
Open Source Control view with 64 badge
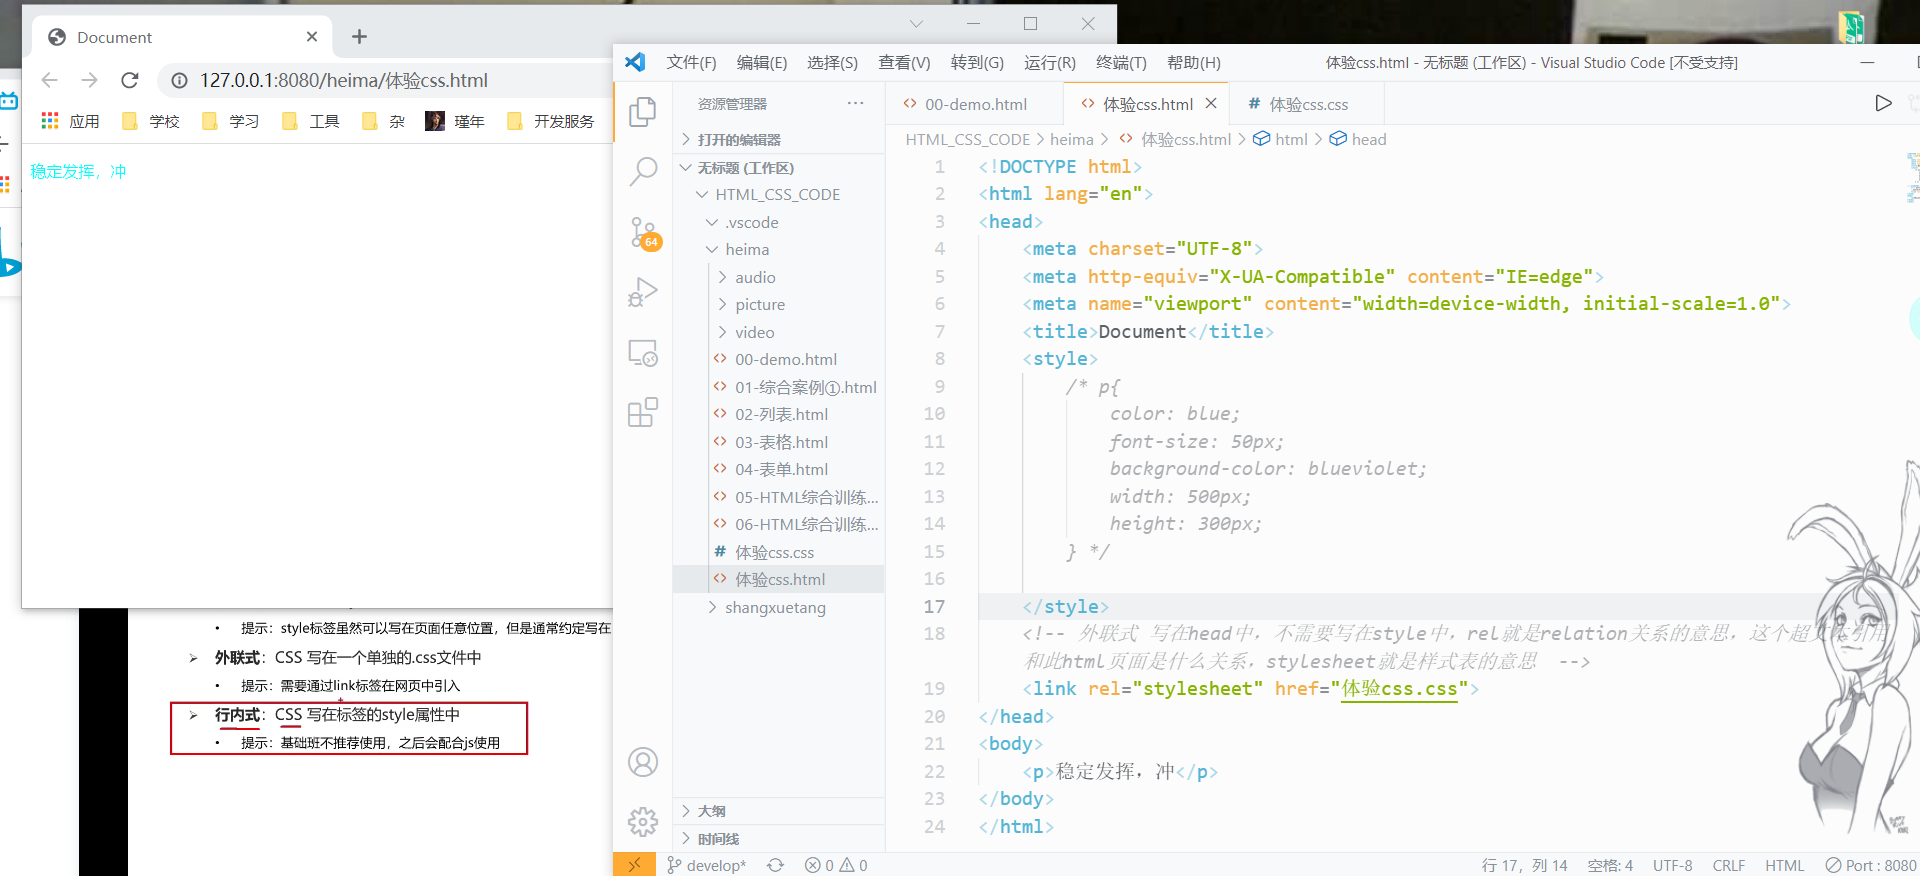[643, 233]
